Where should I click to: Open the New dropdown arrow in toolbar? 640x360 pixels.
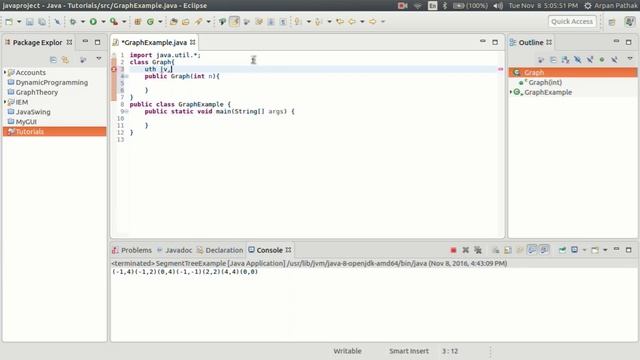coord(19,22)
